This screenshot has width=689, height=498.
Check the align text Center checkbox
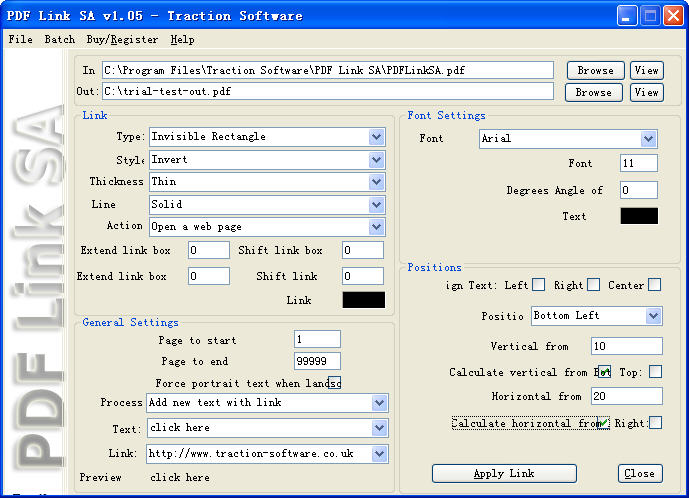point(654,285)
